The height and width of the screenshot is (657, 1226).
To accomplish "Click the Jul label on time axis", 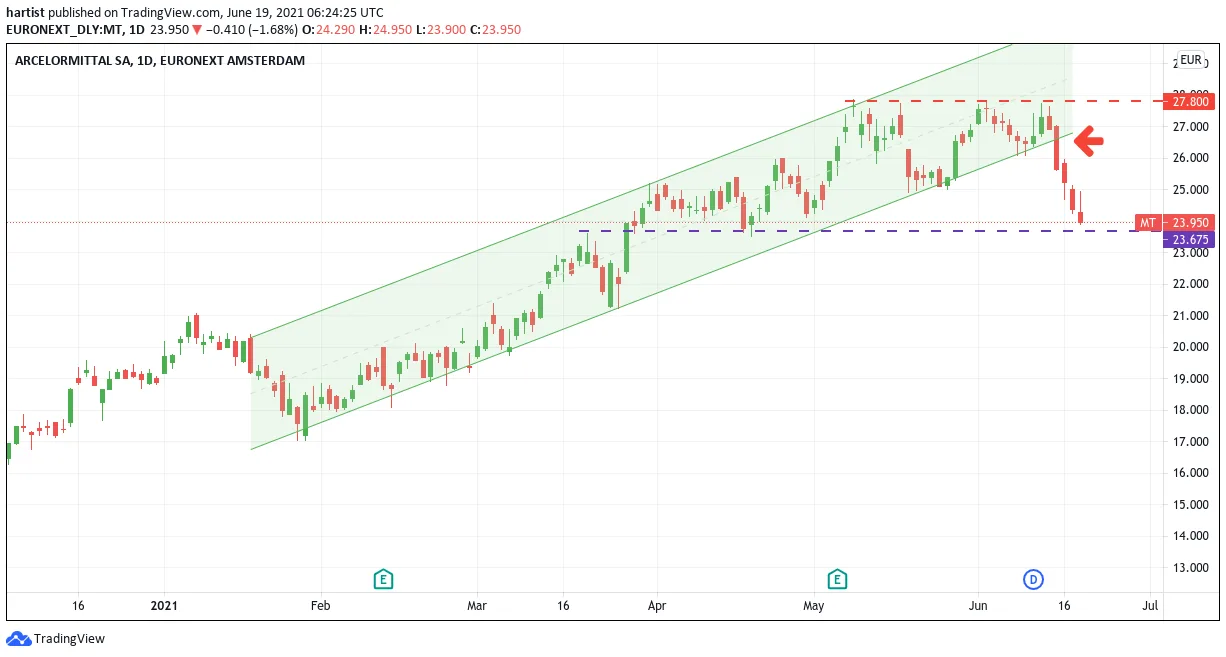I will coord(1151,606).
